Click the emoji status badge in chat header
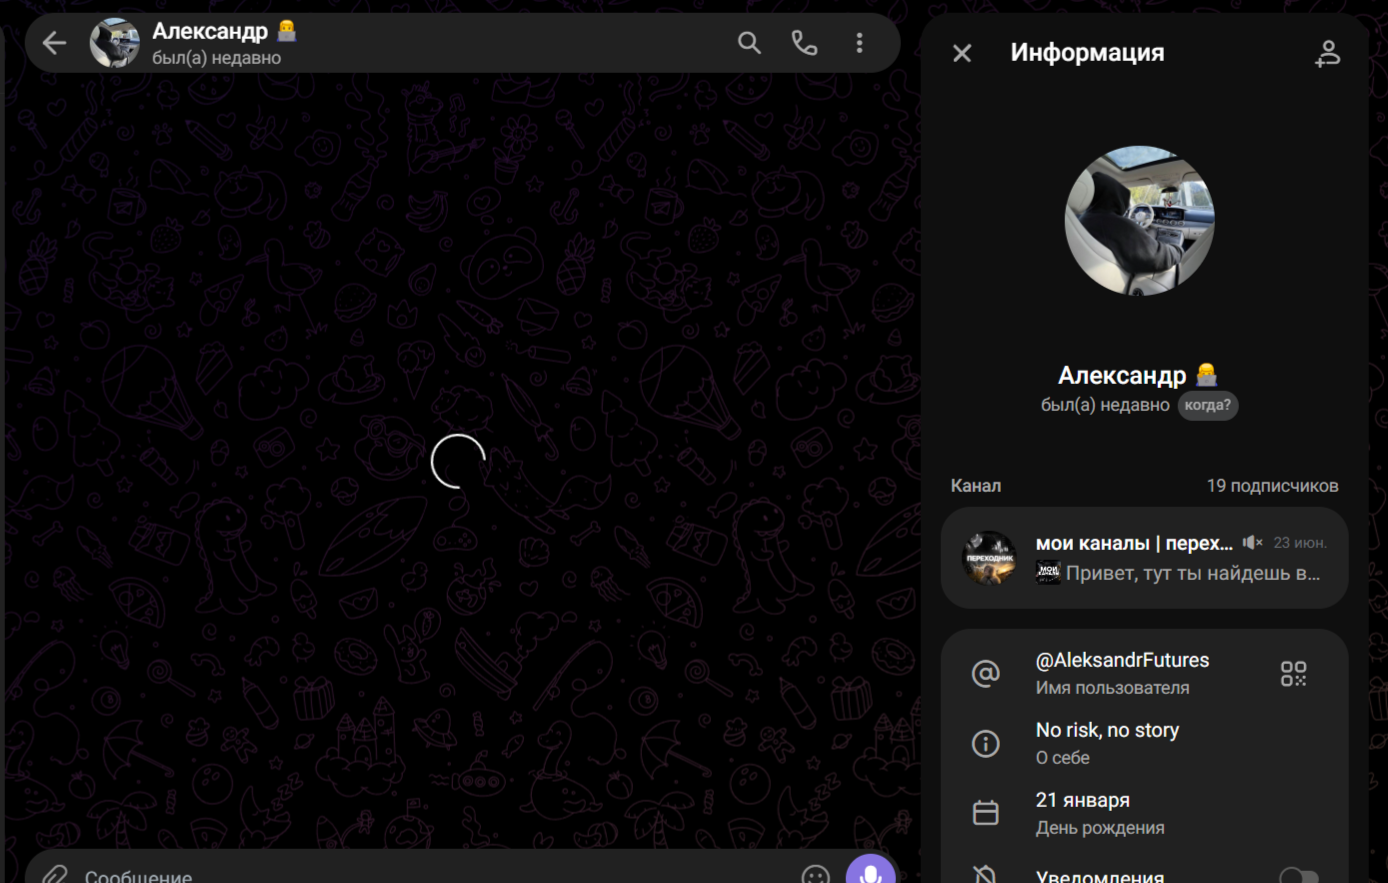 287,31
